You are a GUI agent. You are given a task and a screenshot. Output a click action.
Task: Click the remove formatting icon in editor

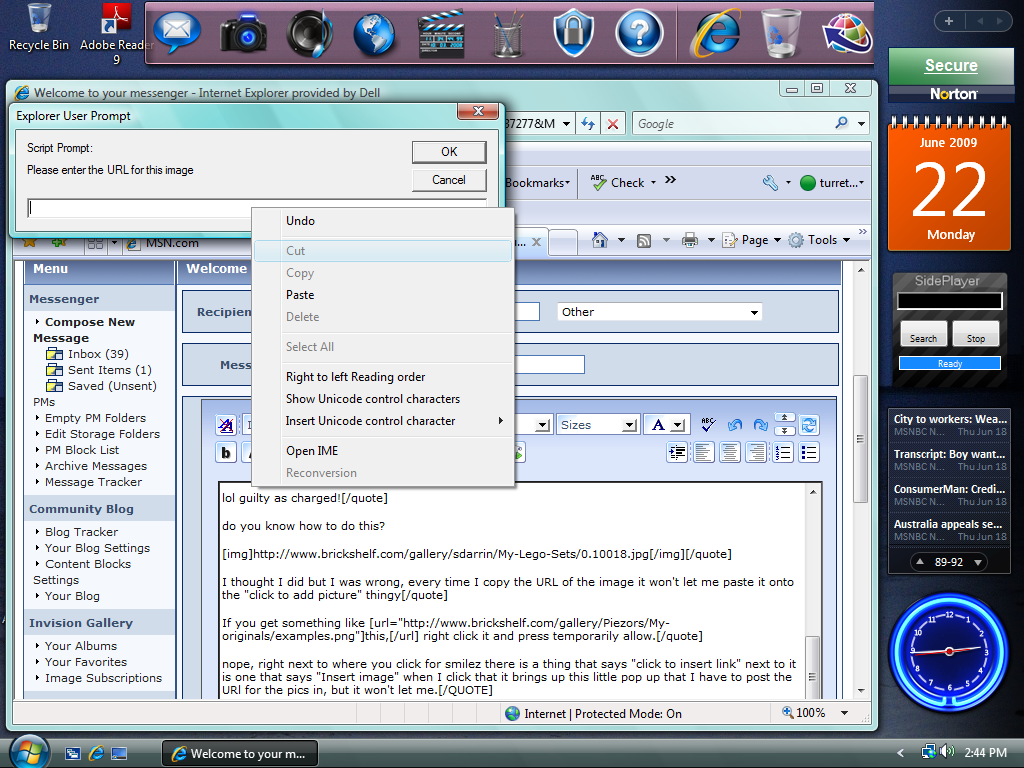pos(226,425)
